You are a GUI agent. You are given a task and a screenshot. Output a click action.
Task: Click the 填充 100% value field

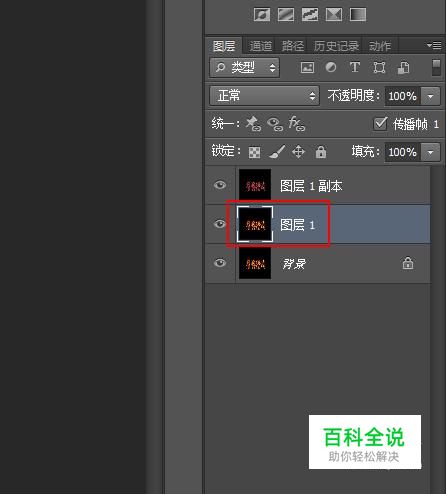pyautogui.click(x=403, y=152)
